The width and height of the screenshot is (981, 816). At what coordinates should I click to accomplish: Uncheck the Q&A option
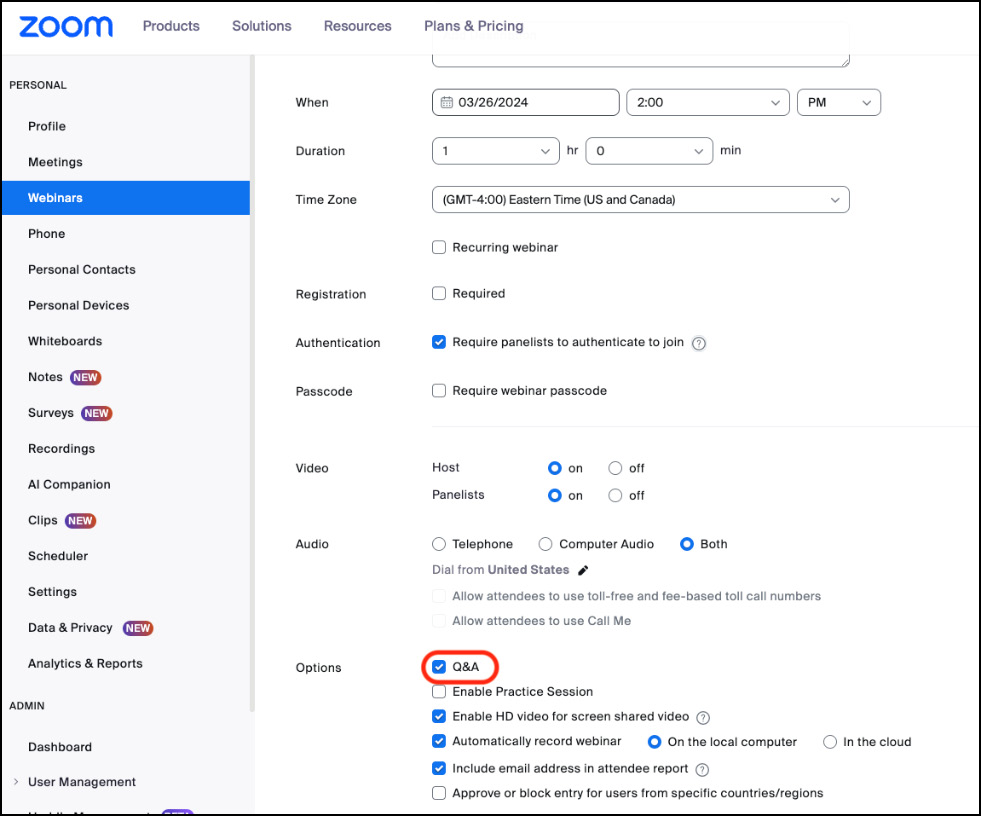coord(439,667)
